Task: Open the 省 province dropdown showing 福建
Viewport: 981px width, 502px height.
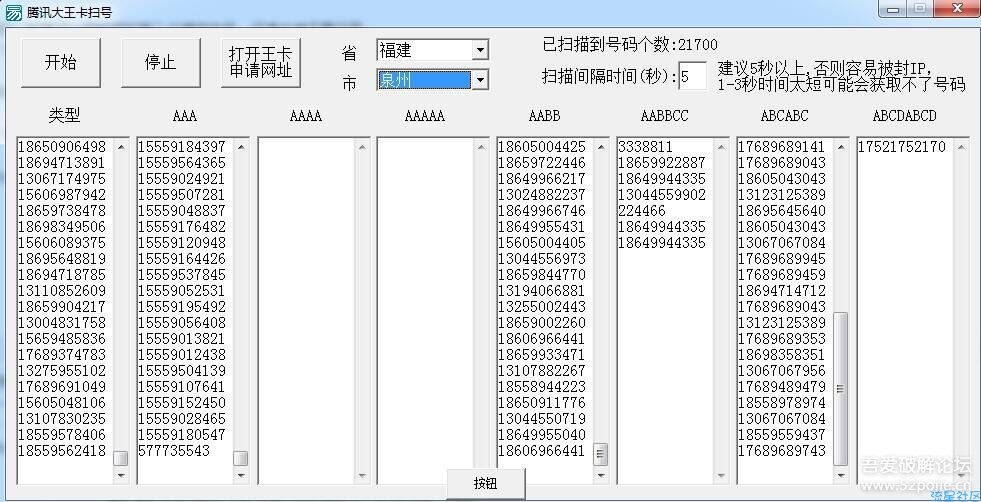Action: (x=432, y=49)
